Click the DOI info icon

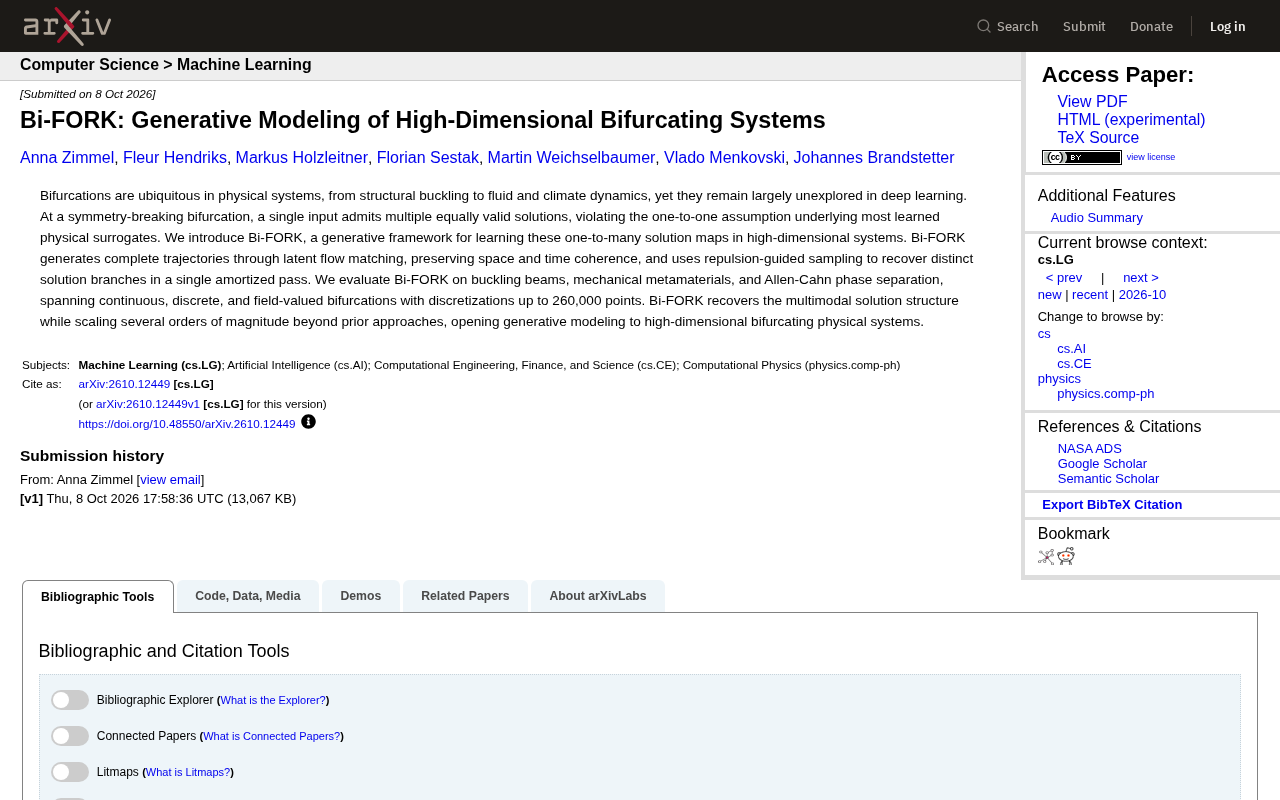coord(308,422)
